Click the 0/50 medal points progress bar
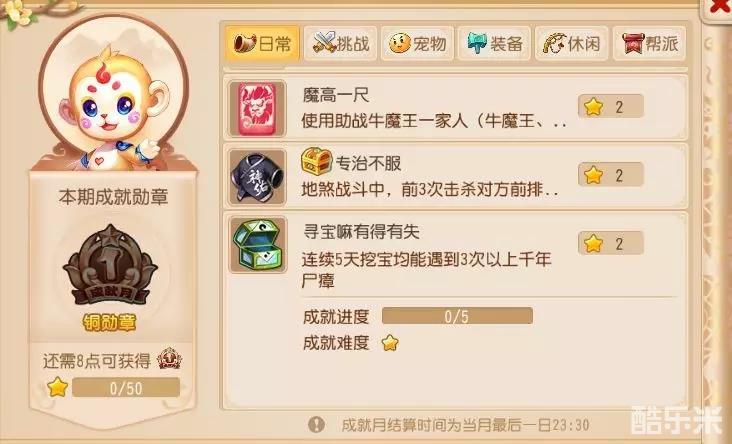The image size is (732, 444). (x=126, y=388)
